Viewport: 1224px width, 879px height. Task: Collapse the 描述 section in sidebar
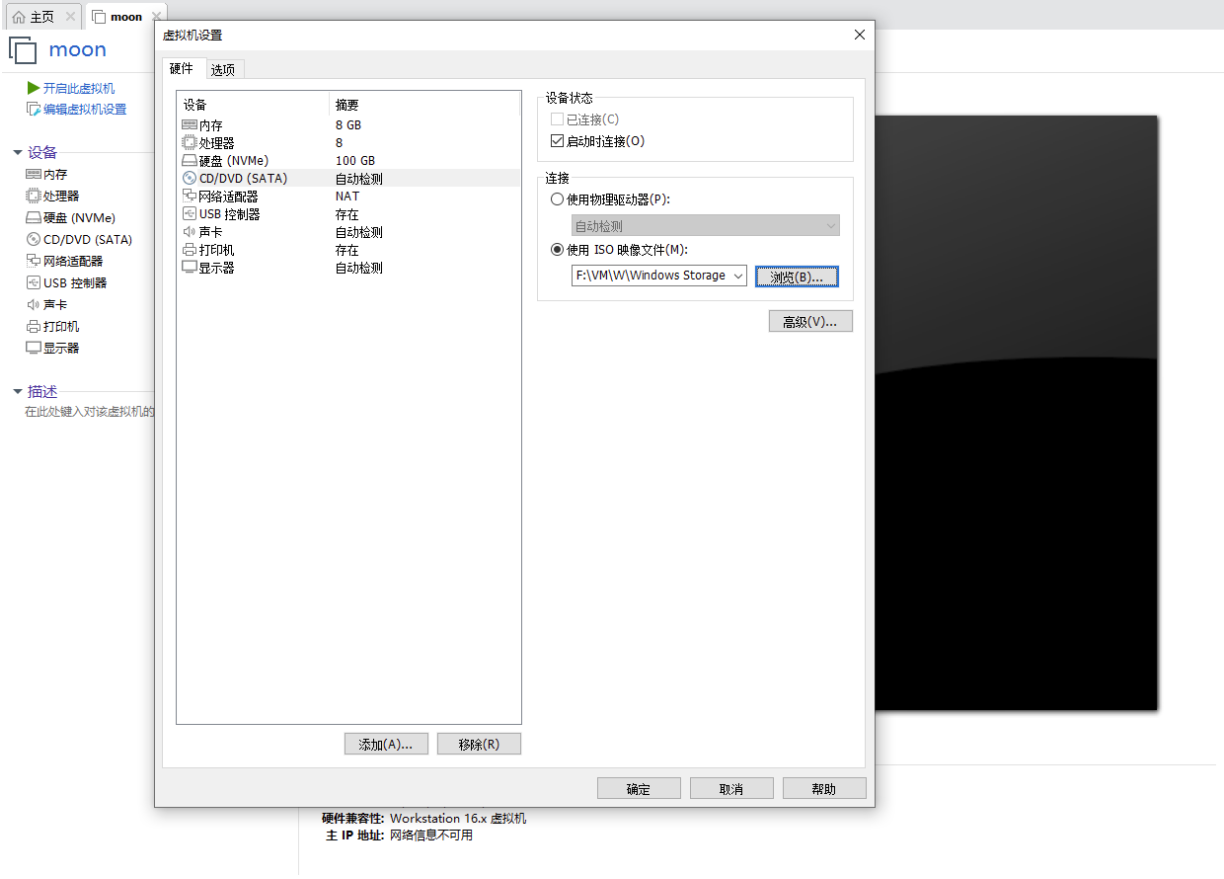(17, 392)
